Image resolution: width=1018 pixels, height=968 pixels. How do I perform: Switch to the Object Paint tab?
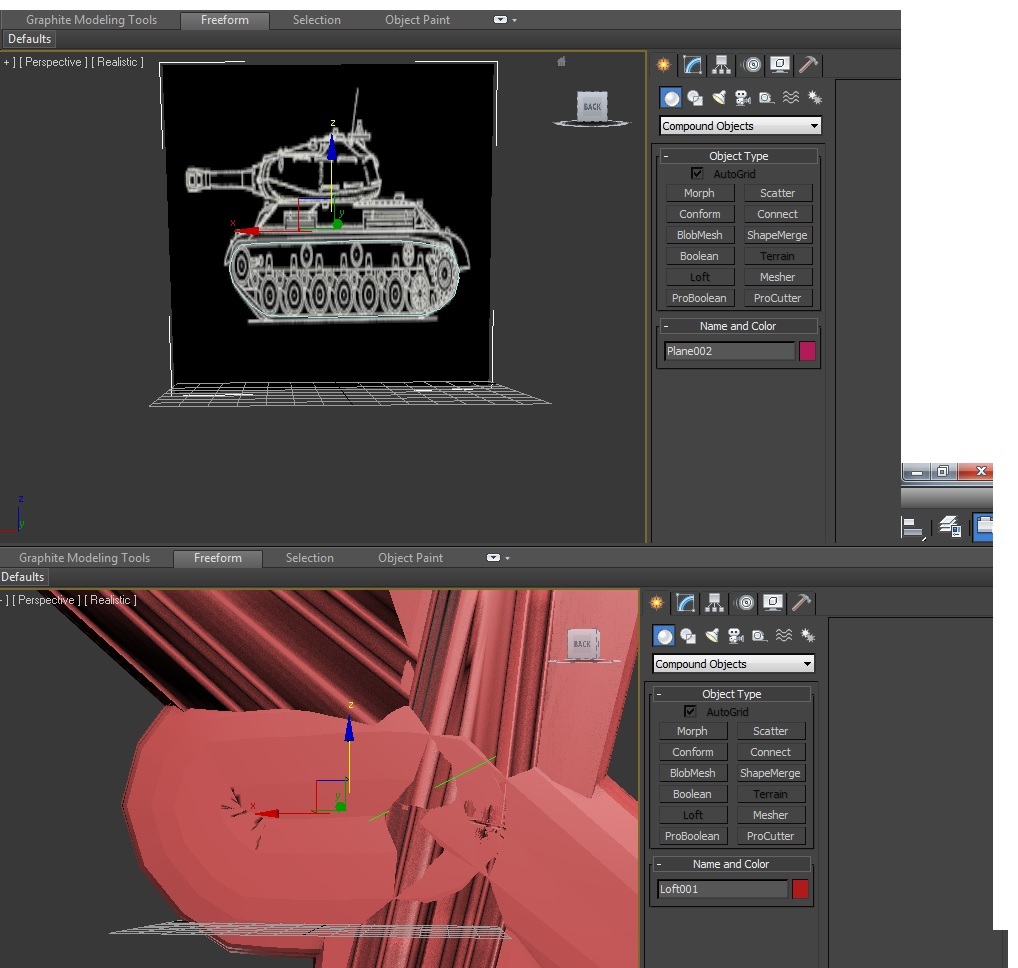[x=417, y=20]
